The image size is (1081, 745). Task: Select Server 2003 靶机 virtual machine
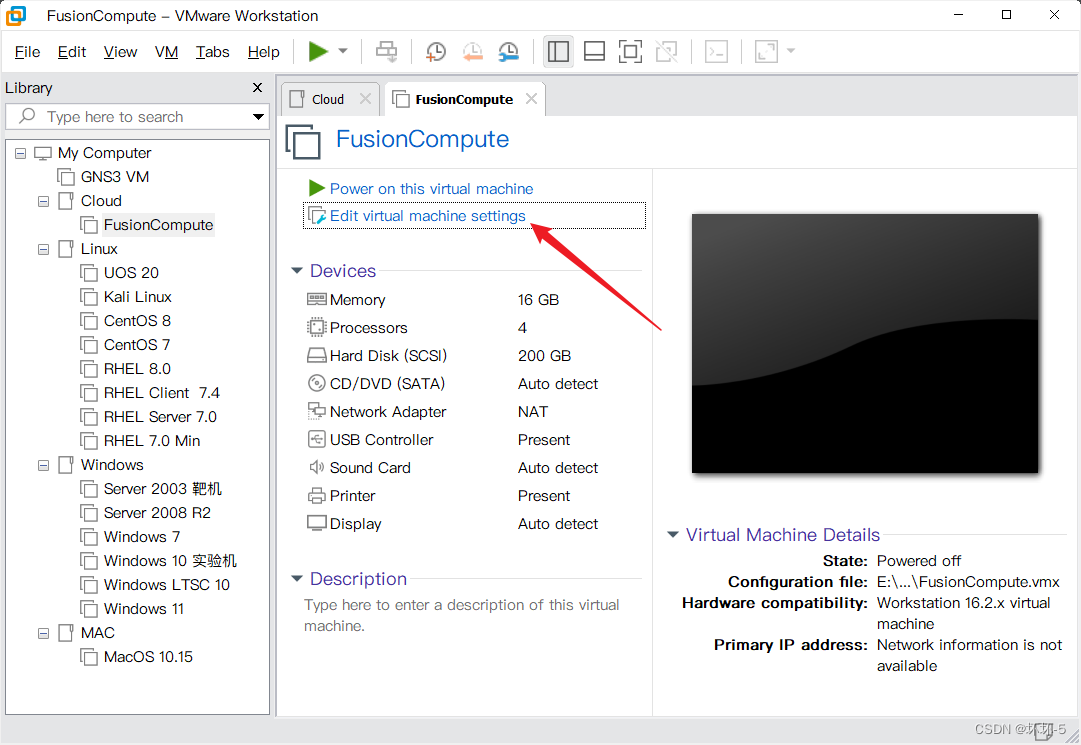point(162,489)
